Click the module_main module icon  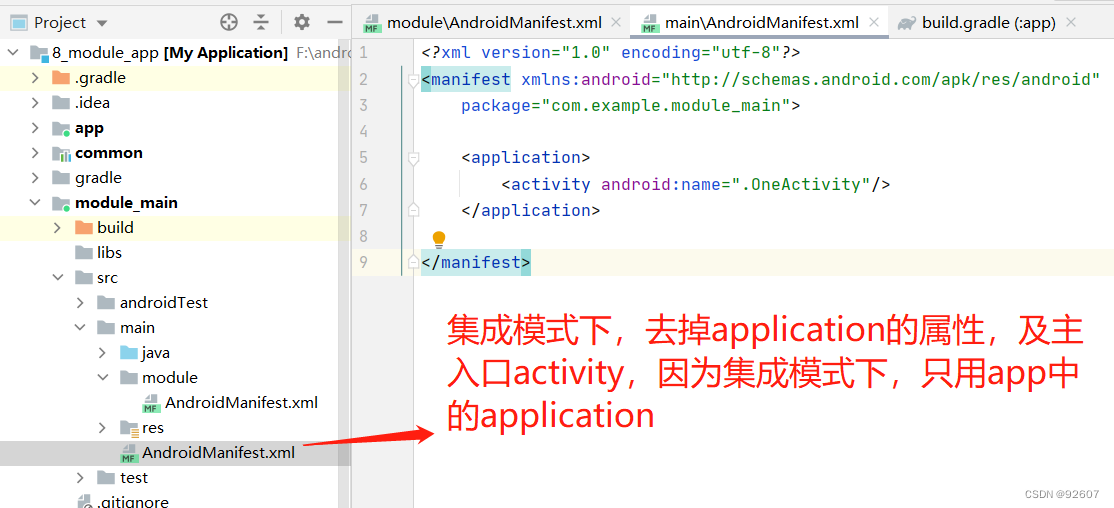(61, 203)
